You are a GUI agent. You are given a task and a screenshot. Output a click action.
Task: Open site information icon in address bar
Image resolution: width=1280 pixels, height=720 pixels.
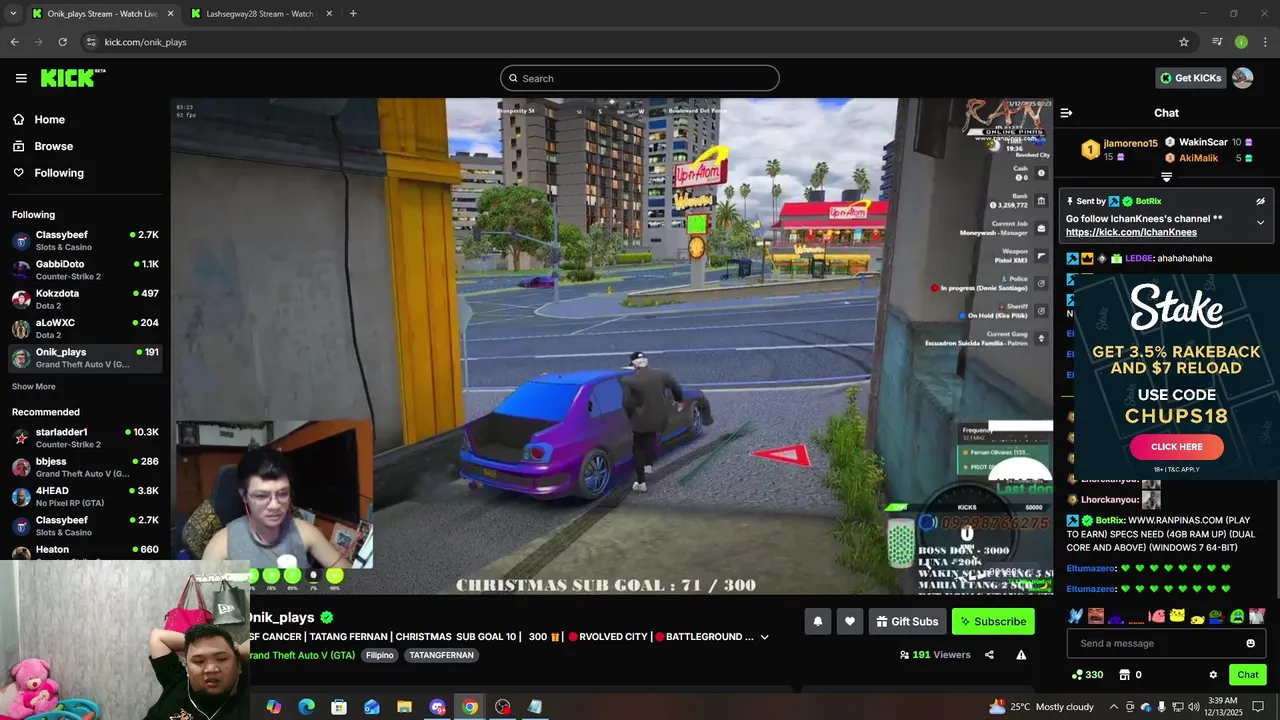click(x=91, y=42)
